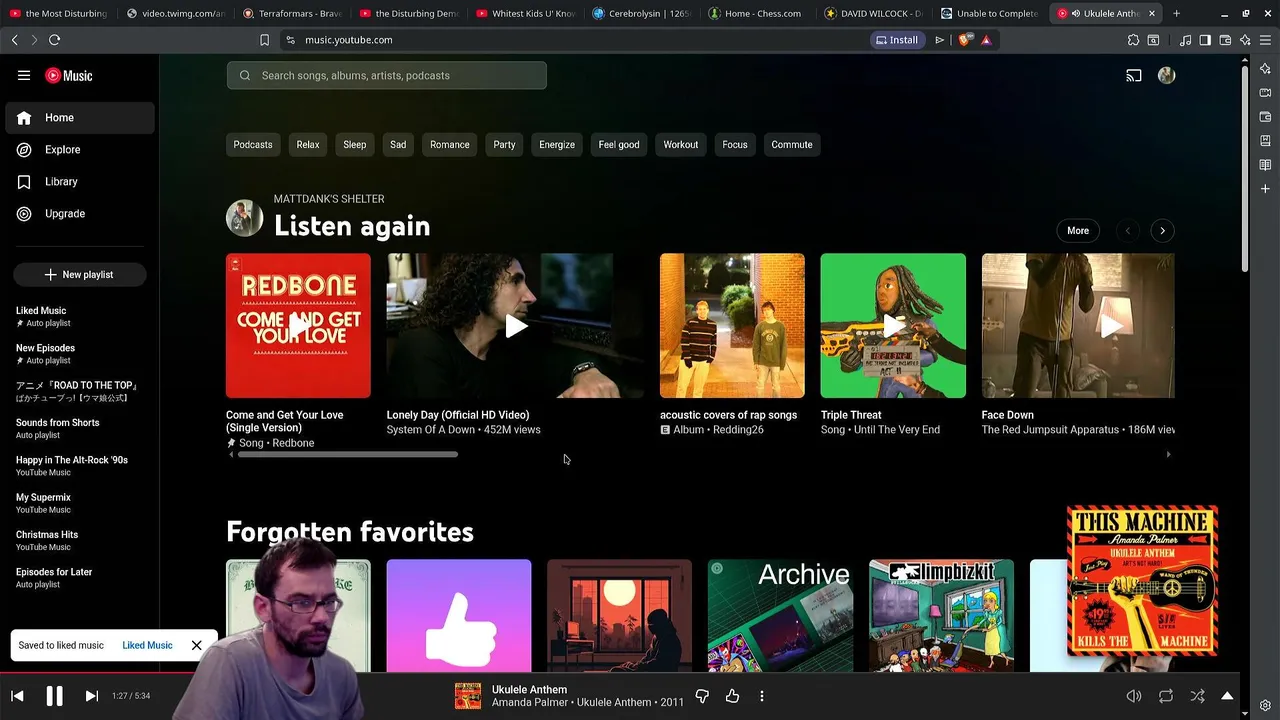Play Come and Get Your Love thumbnail
Screen dimensions: 1280x720
298,325
